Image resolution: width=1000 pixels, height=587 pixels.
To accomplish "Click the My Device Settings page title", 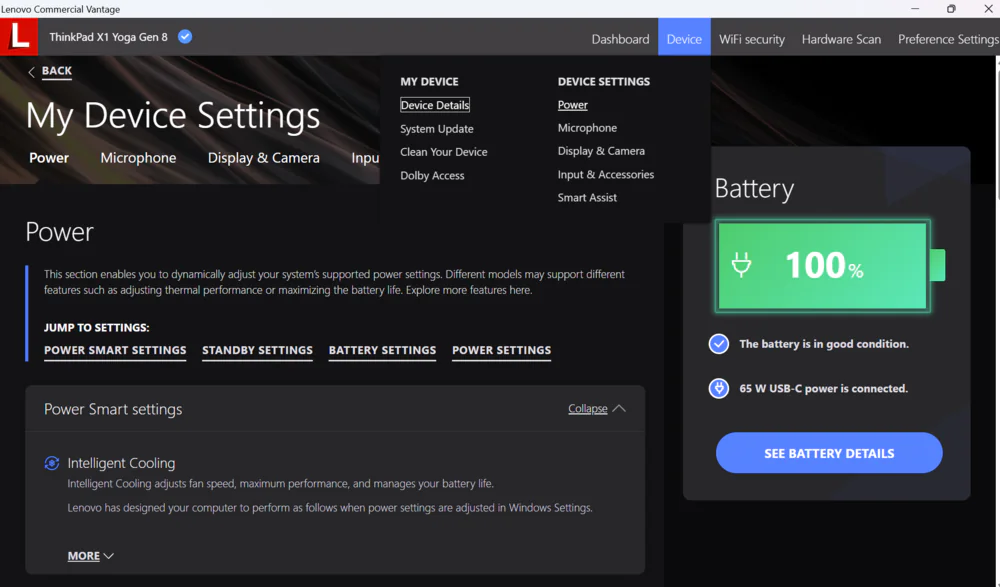I will point(173,116).
